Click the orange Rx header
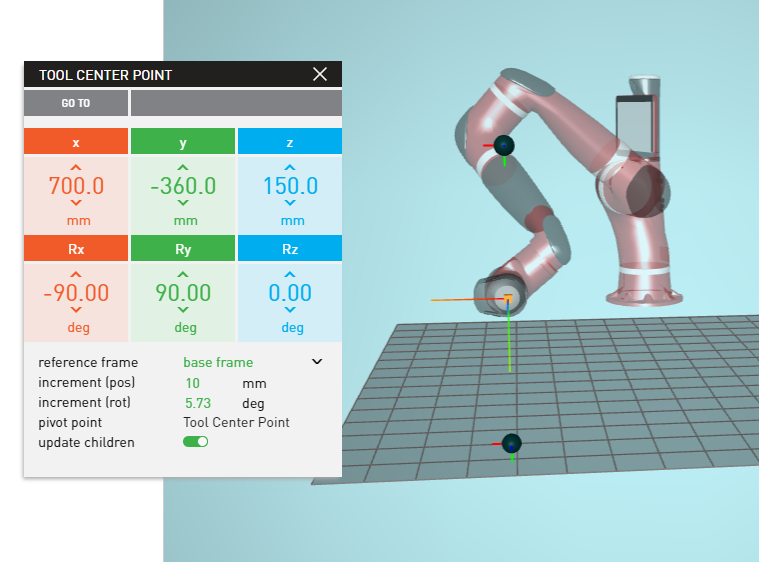The image size is (759, 562). [x=76, y=248]
